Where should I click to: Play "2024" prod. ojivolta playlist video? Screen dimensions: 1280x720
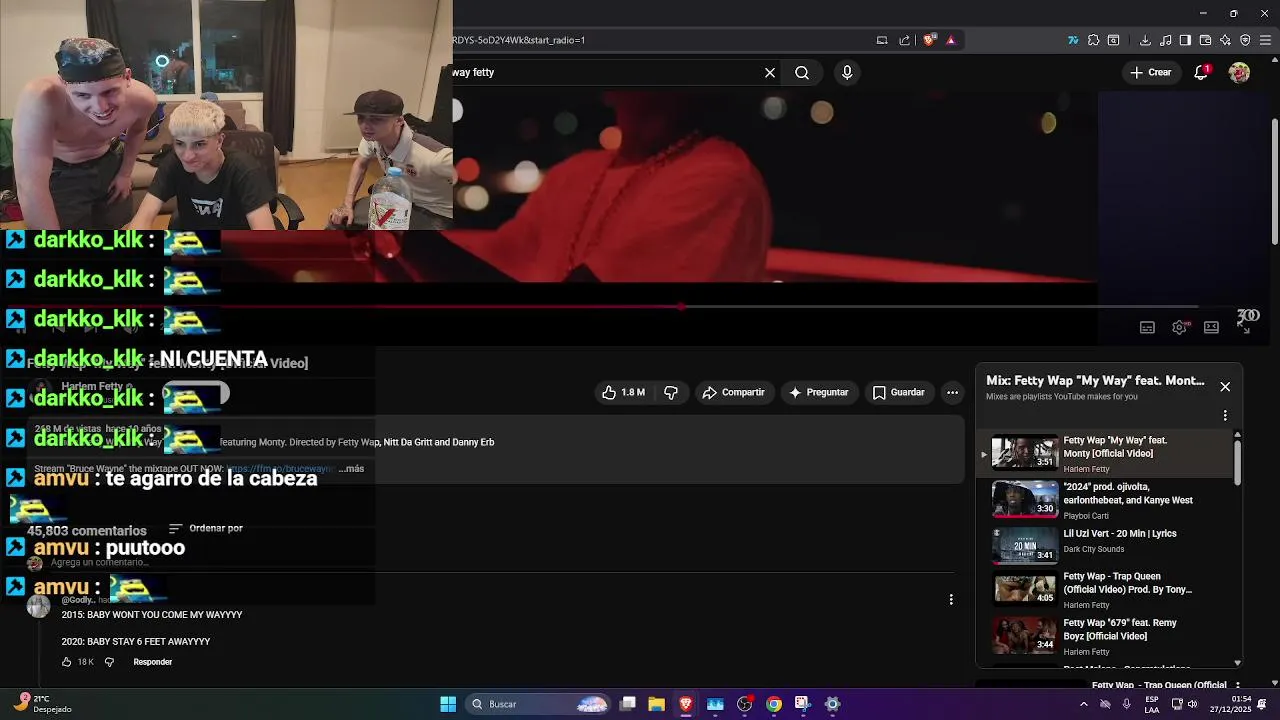tap(1105, 500)
